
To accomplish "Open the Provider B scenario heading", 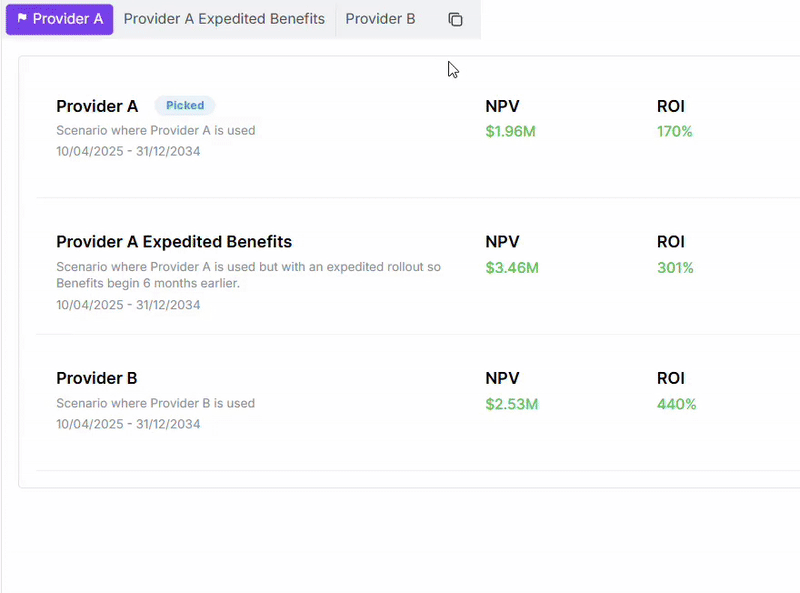I will click(x=96, y=378).
